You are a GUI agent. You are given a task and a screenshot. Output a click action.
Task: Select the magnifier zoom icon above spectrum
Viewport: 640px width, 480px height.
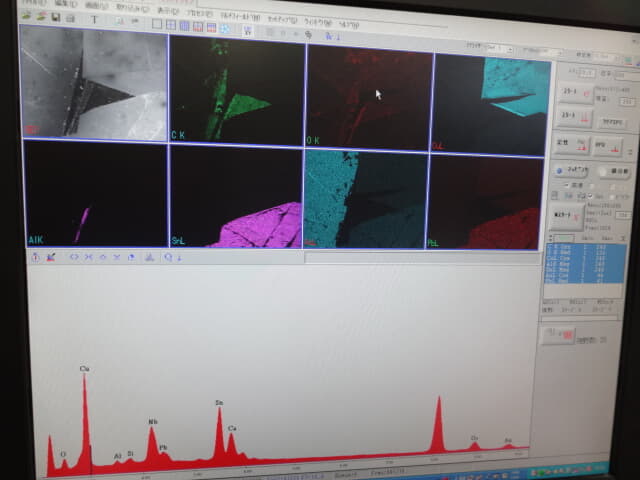coord(168,257)
